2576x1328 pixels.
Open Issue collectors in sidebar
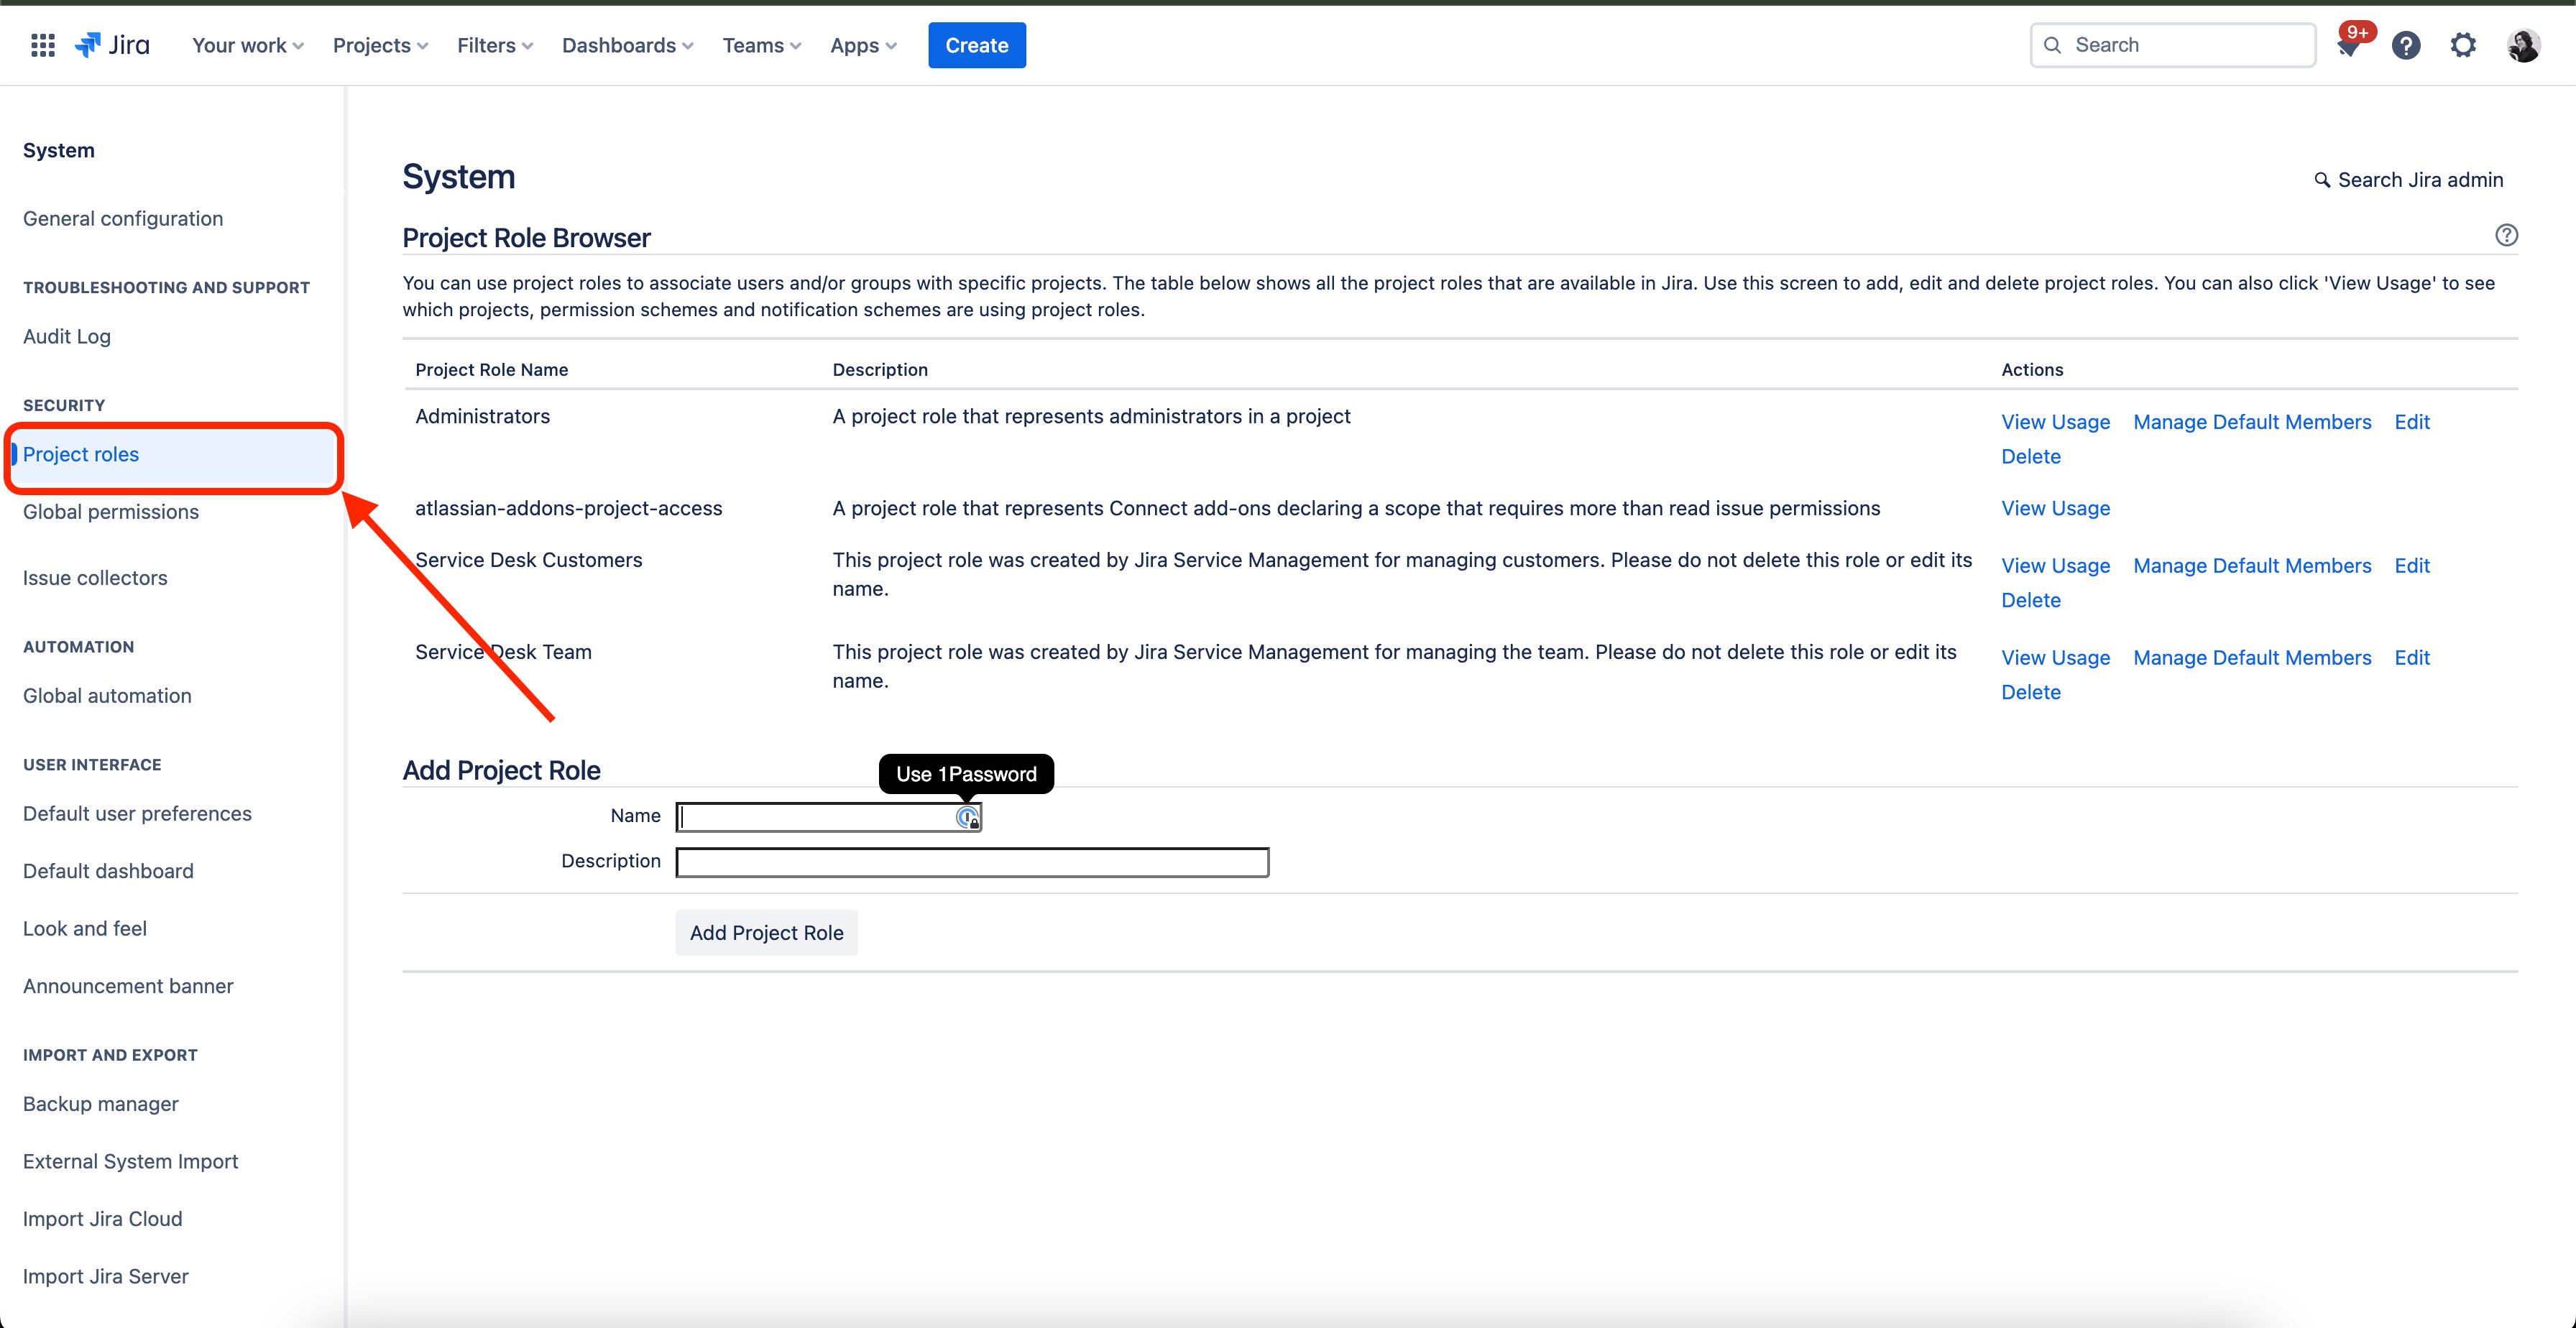(x=95, y=578)
